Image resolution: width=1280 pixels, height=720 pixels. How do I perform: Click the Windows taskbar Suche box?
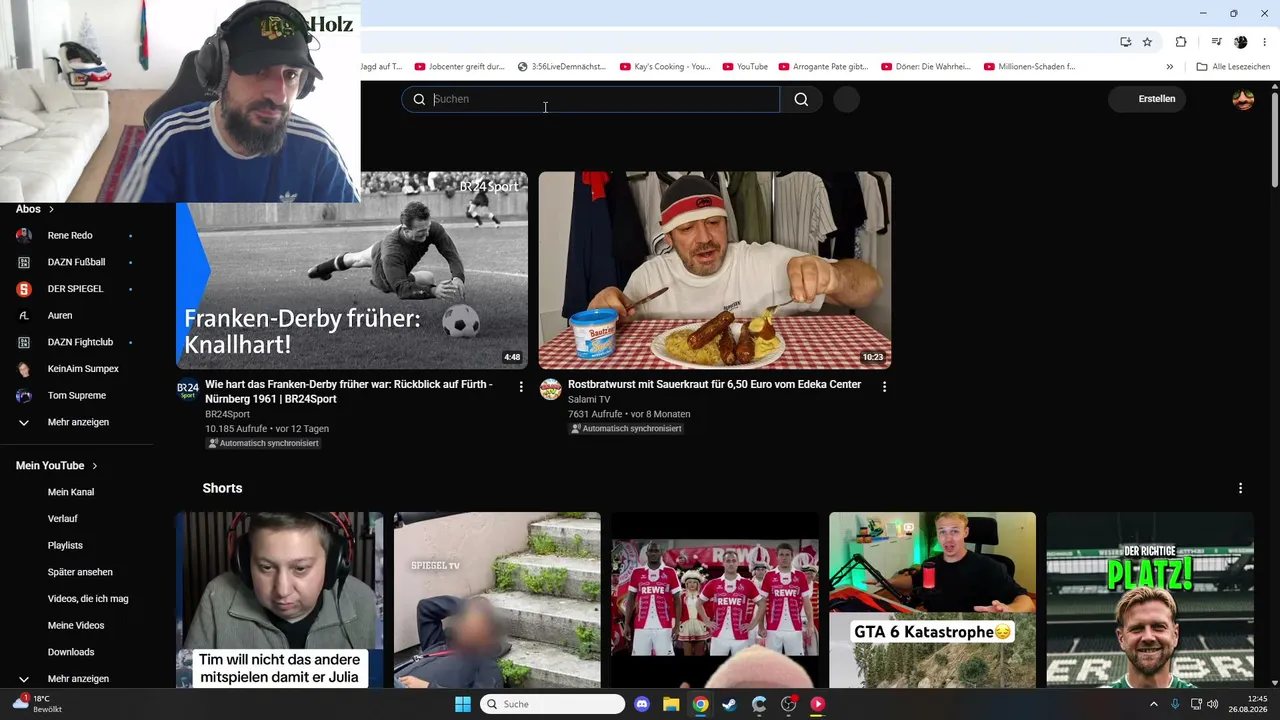tap(552, 704)
